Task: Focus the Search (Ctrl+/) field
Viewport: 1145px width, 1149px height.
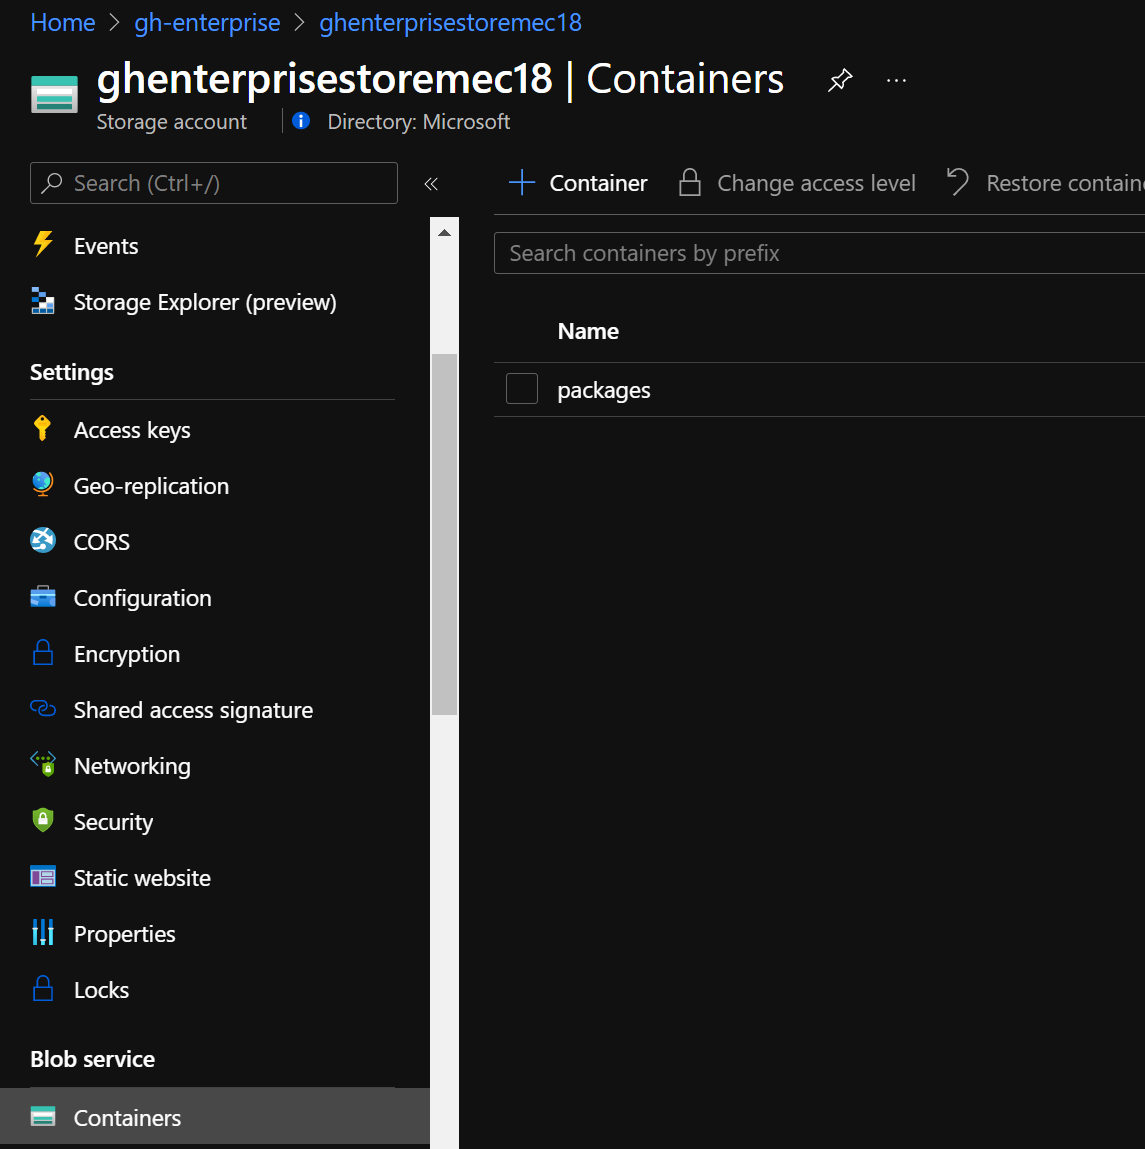Action: (214, 183)
